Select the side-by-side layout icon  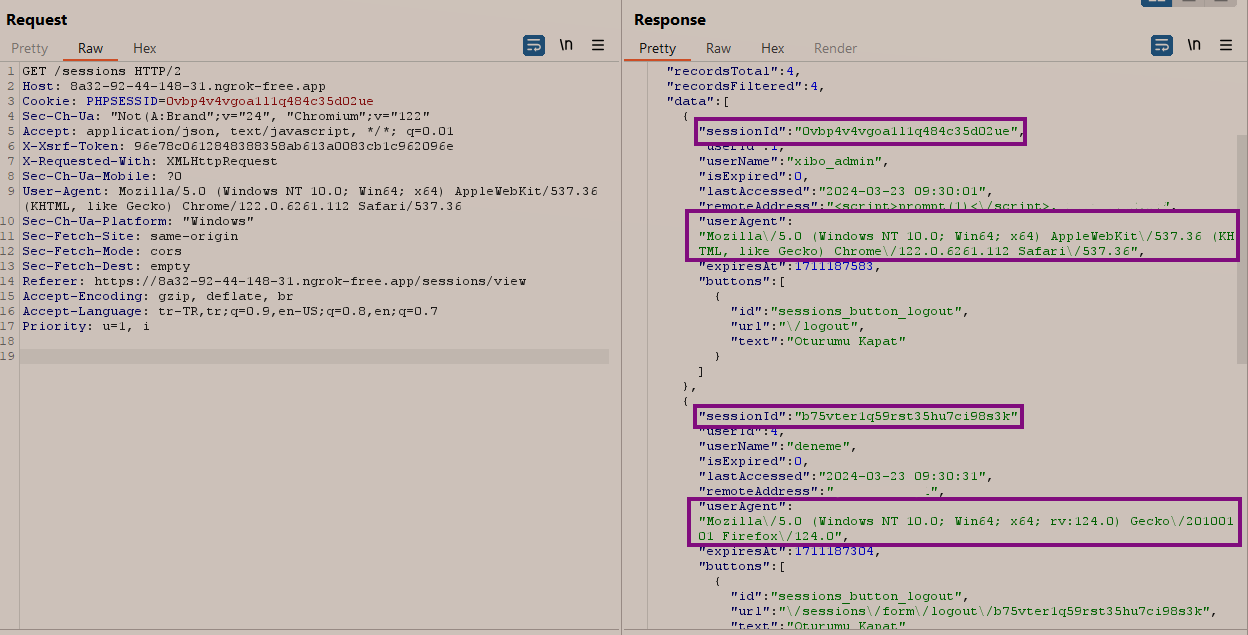1157,2
